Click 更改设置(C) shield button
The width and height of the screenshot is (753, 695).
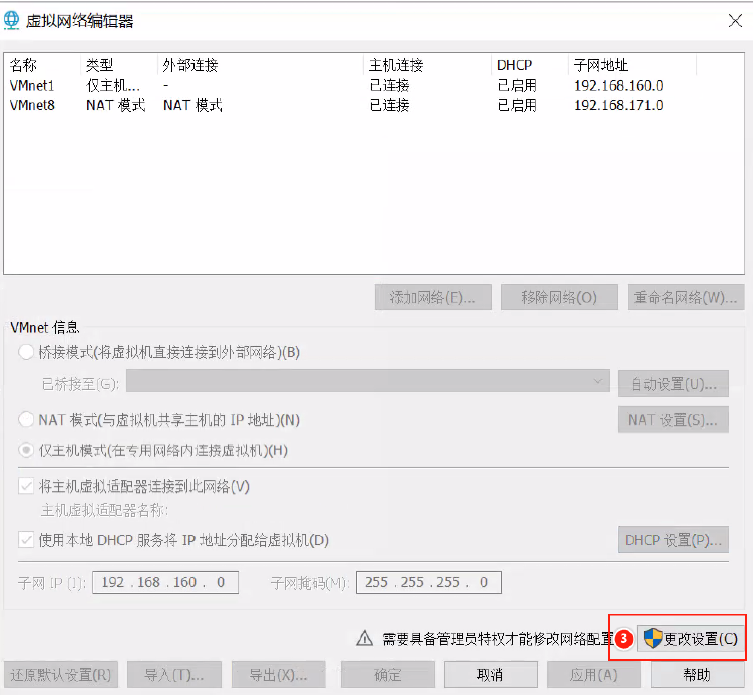coord(691,638)
